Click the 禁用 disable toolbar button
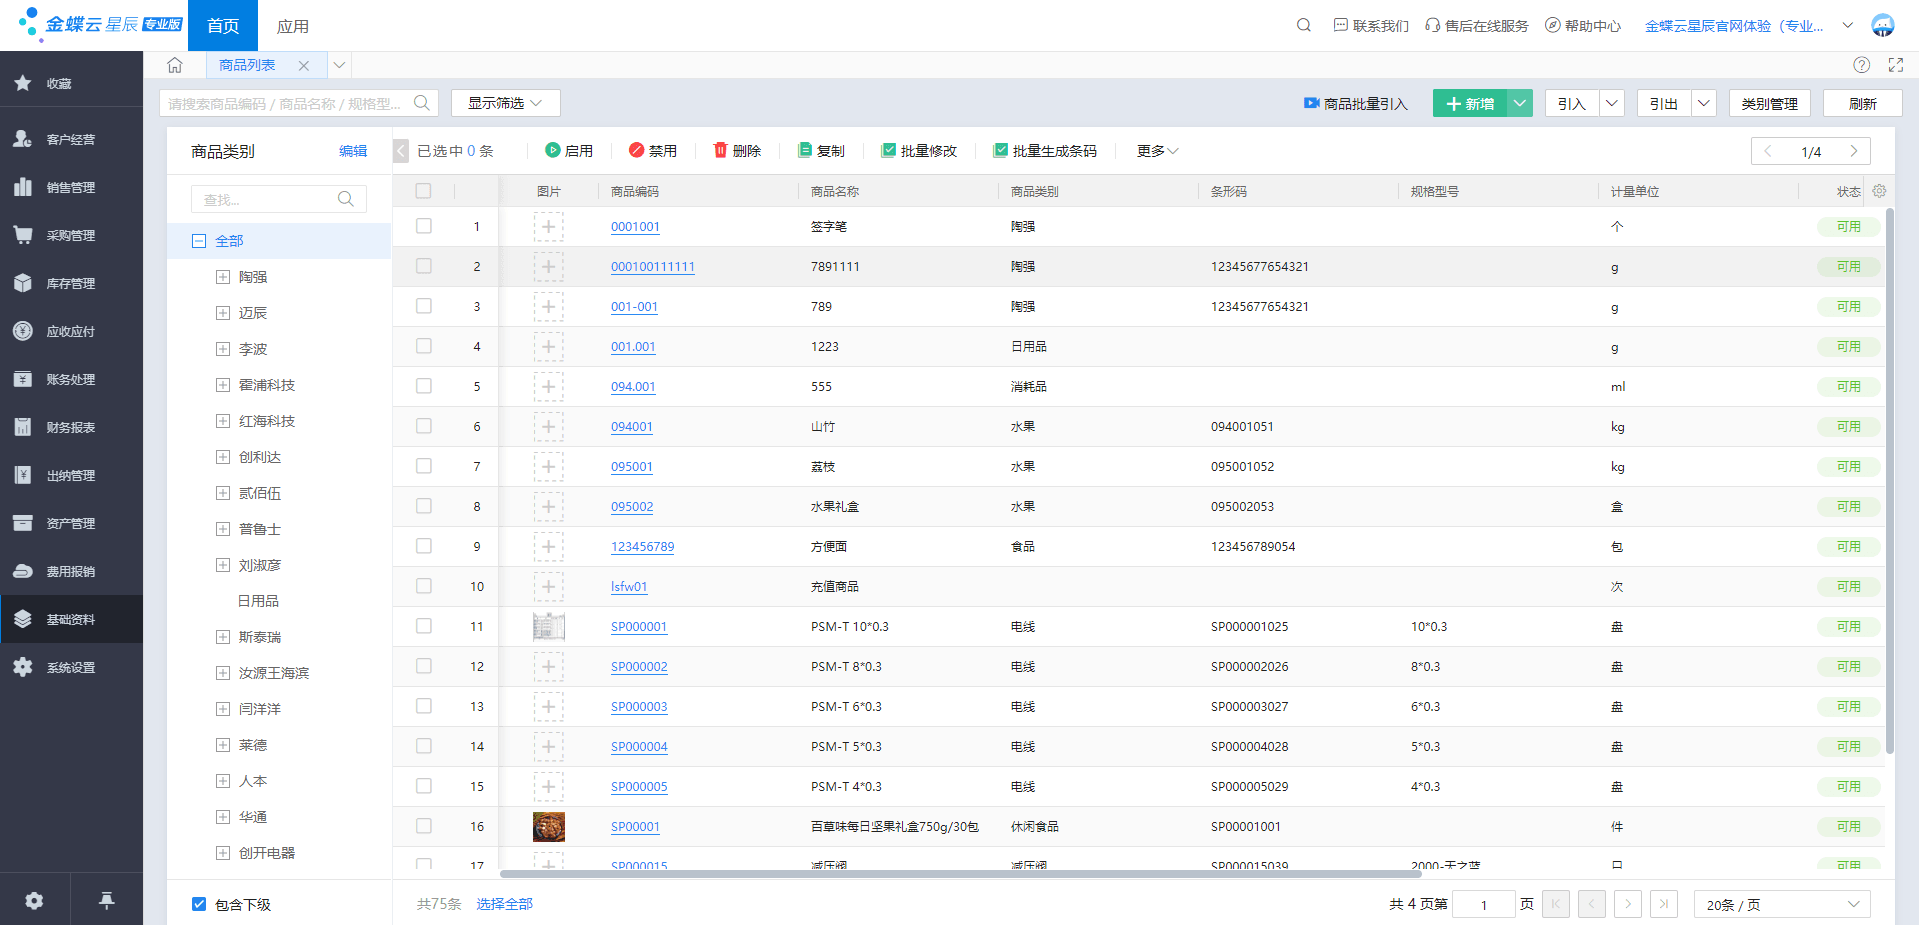The height and width of the screenshot is (925, 1919). 653,151
